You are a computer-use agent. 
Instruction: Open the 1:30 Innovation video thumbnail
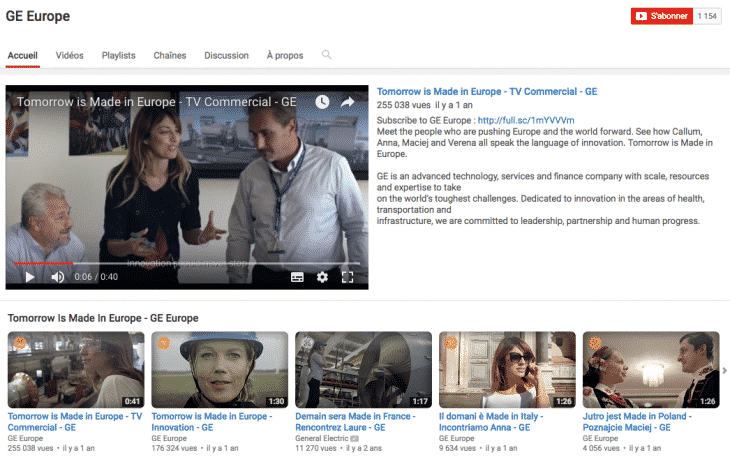click(220, 370)
